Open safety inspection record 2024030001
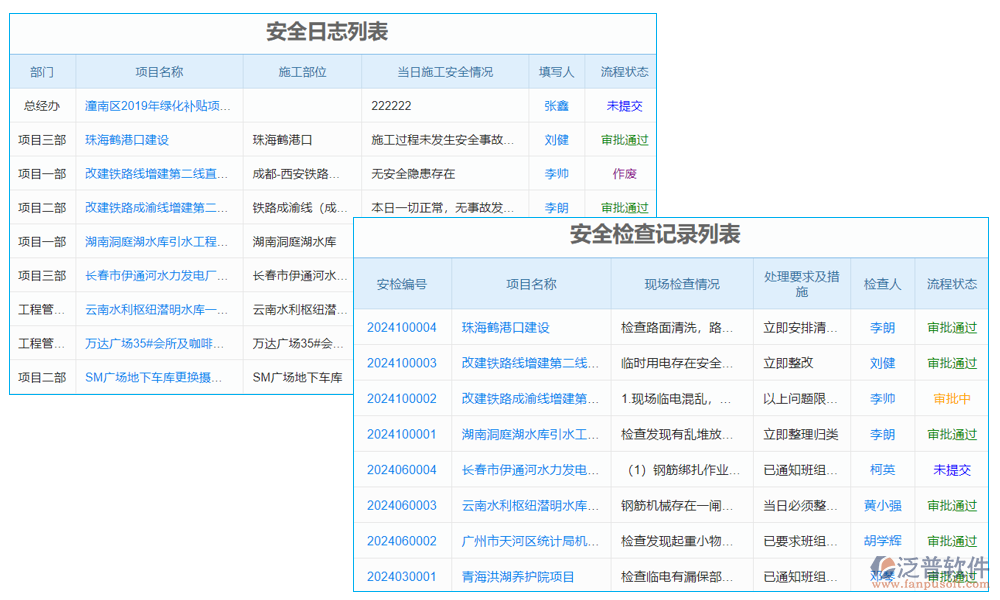The image size is (1000, 600). pyautogui.click(x=402, y=576)
